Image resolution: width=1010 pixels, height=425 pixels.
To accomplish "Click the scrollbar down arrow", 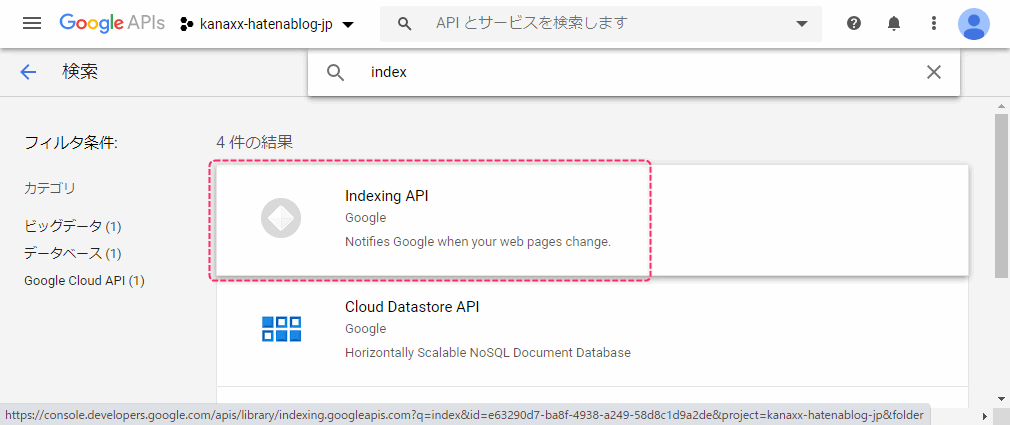I will (1001, 399).
